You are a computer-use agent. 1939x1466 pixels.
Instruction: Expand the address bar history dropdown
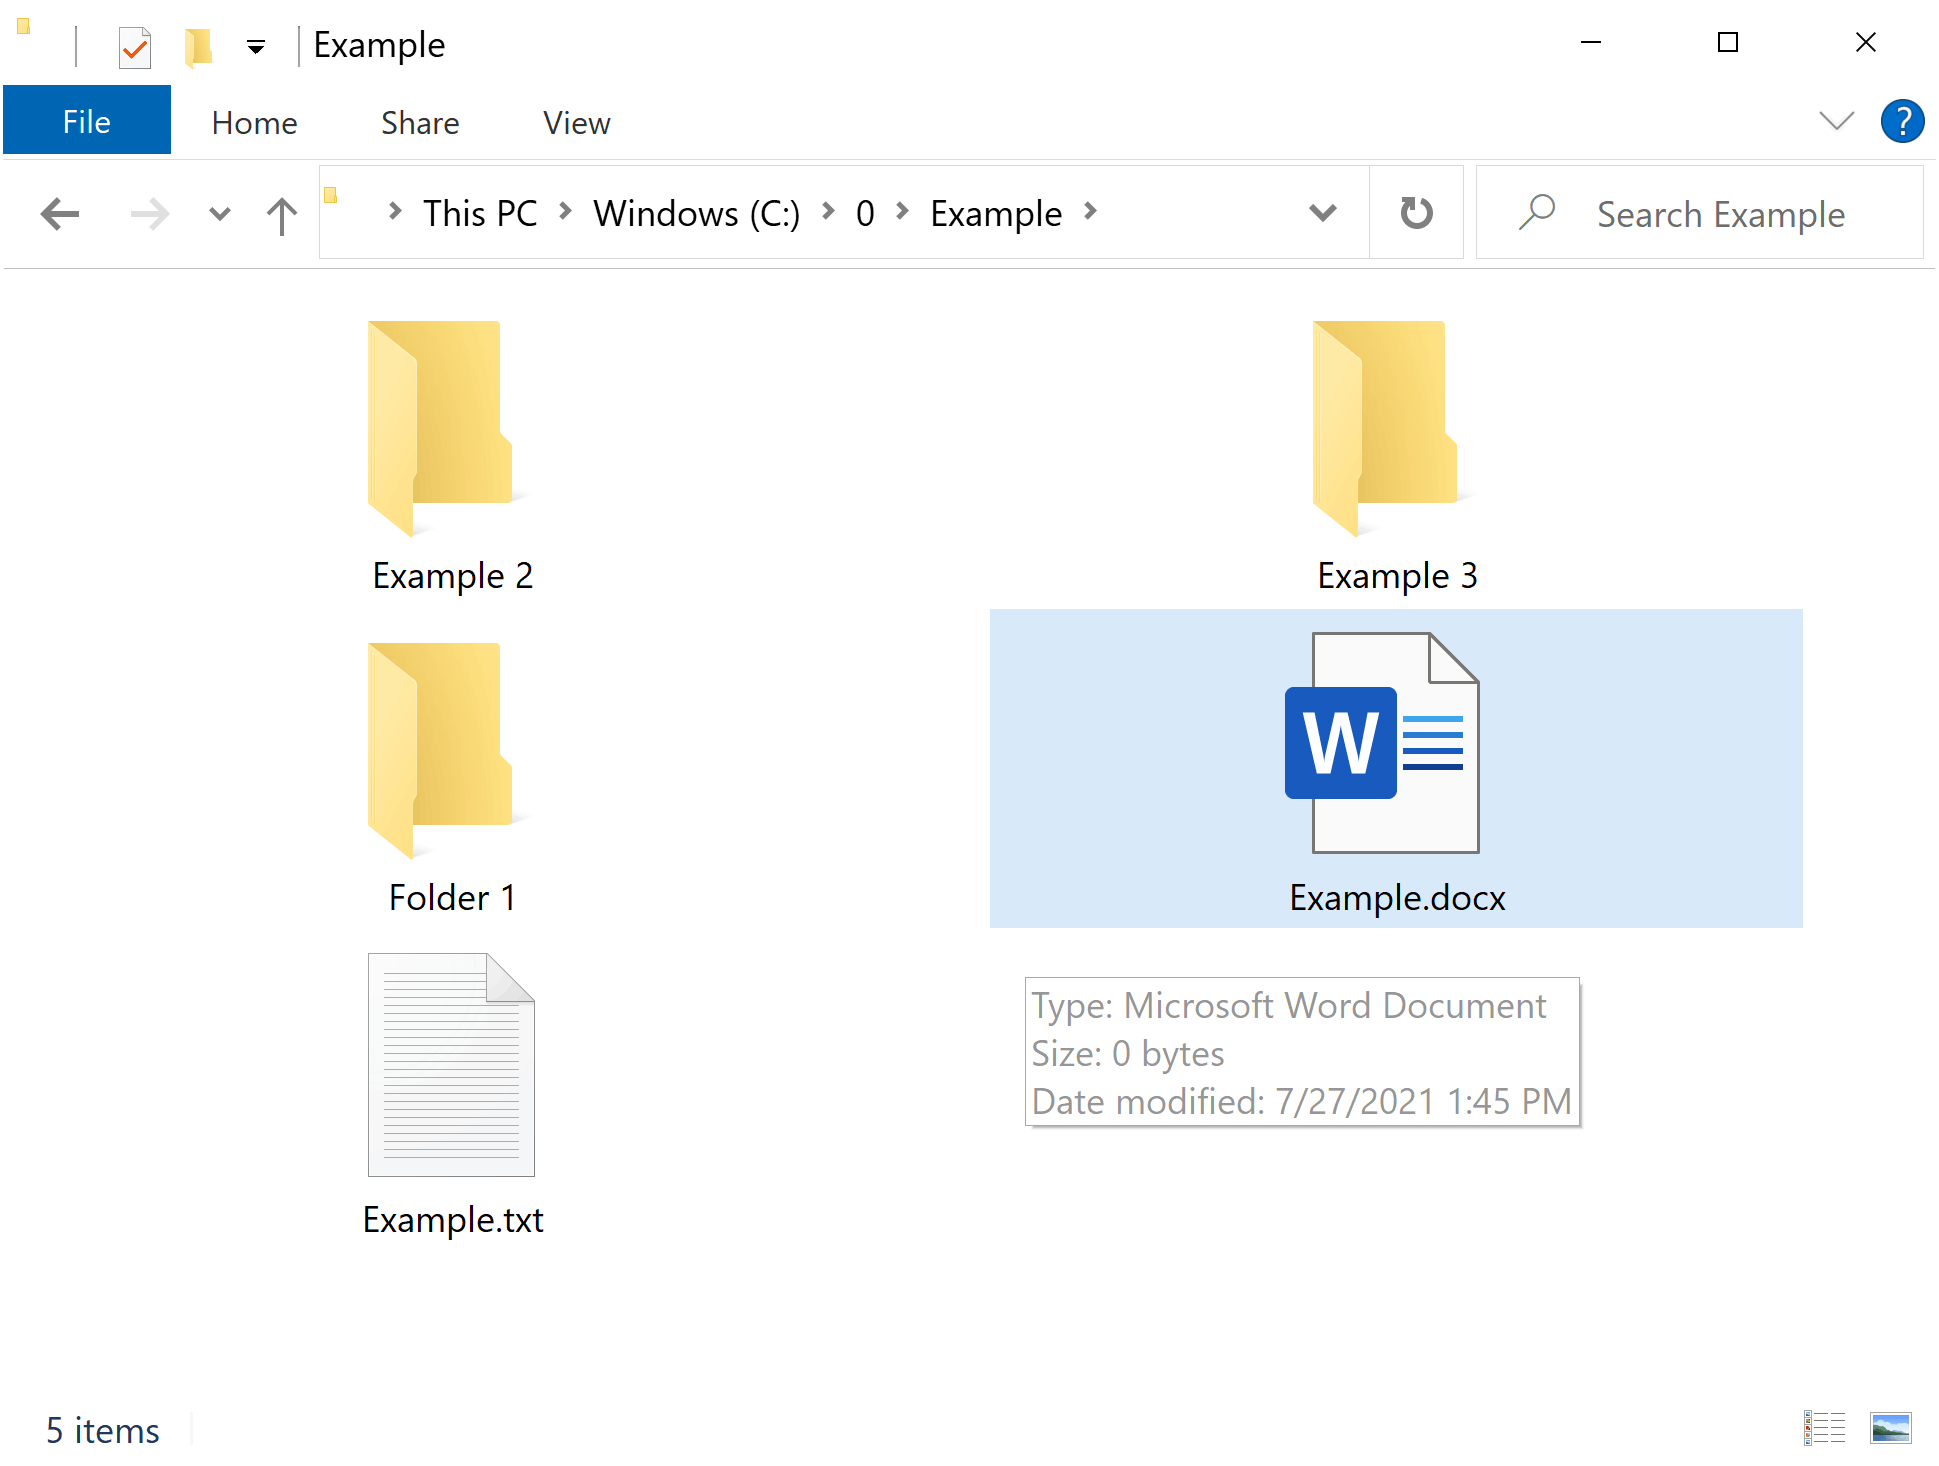pyautogui.click(x=1322, y=213)
